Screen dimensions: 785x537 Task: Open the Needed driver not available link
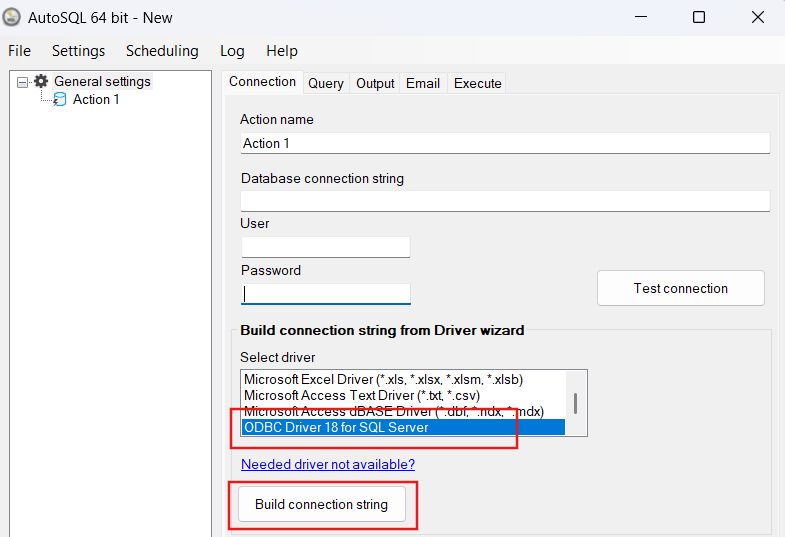328,464
